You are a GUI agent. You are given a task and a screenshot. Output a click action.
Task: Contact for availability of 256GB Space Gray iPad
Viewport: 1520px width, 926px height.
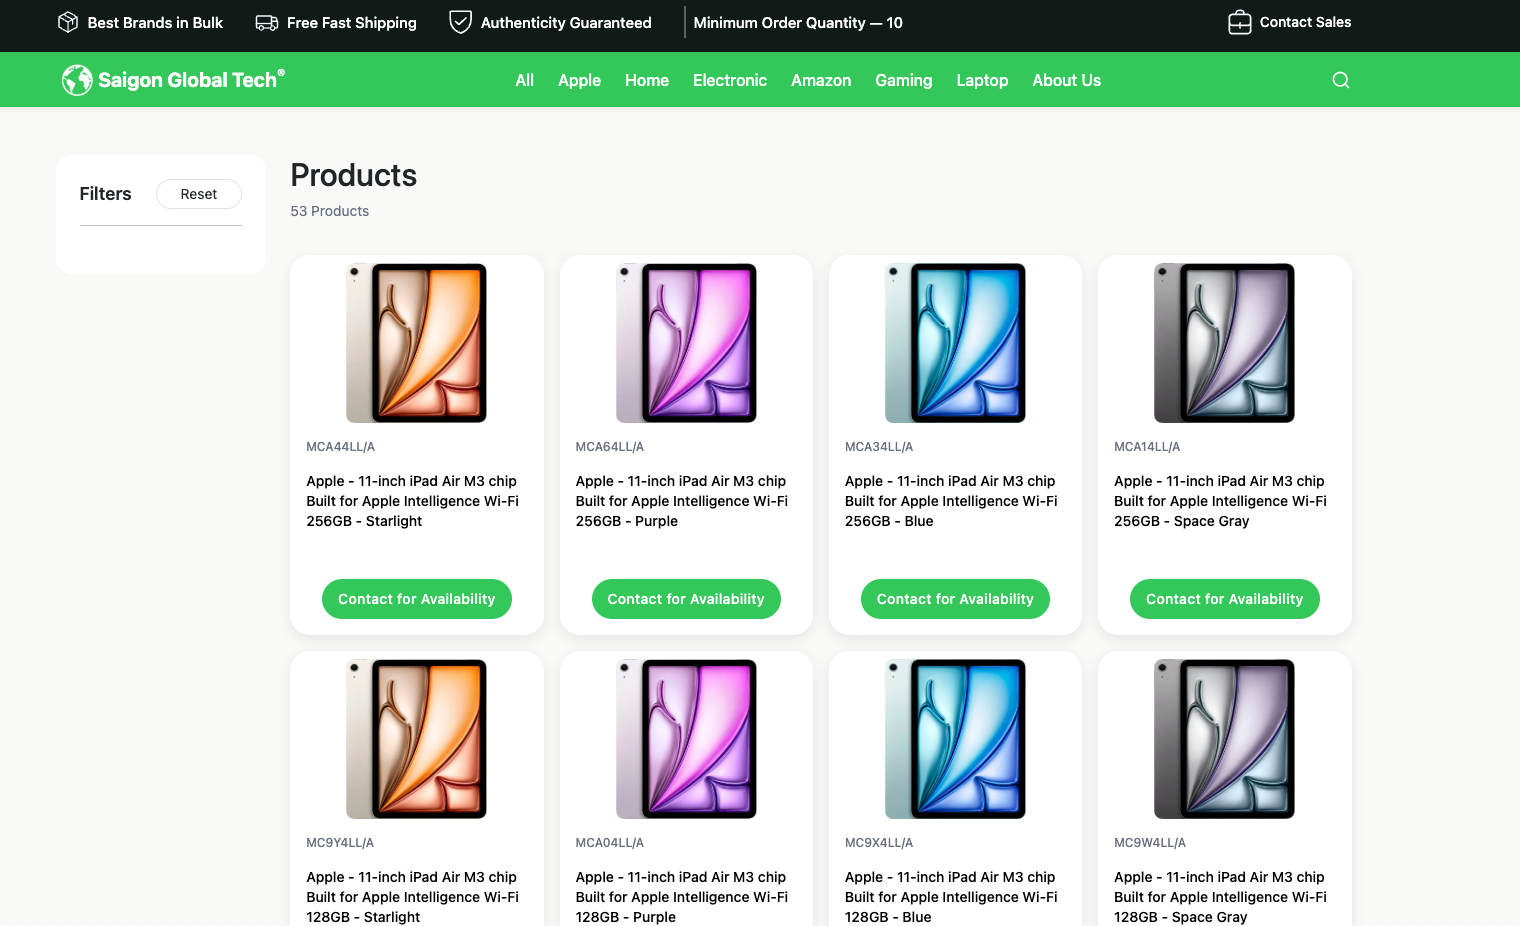click(x=1224, y=599)
